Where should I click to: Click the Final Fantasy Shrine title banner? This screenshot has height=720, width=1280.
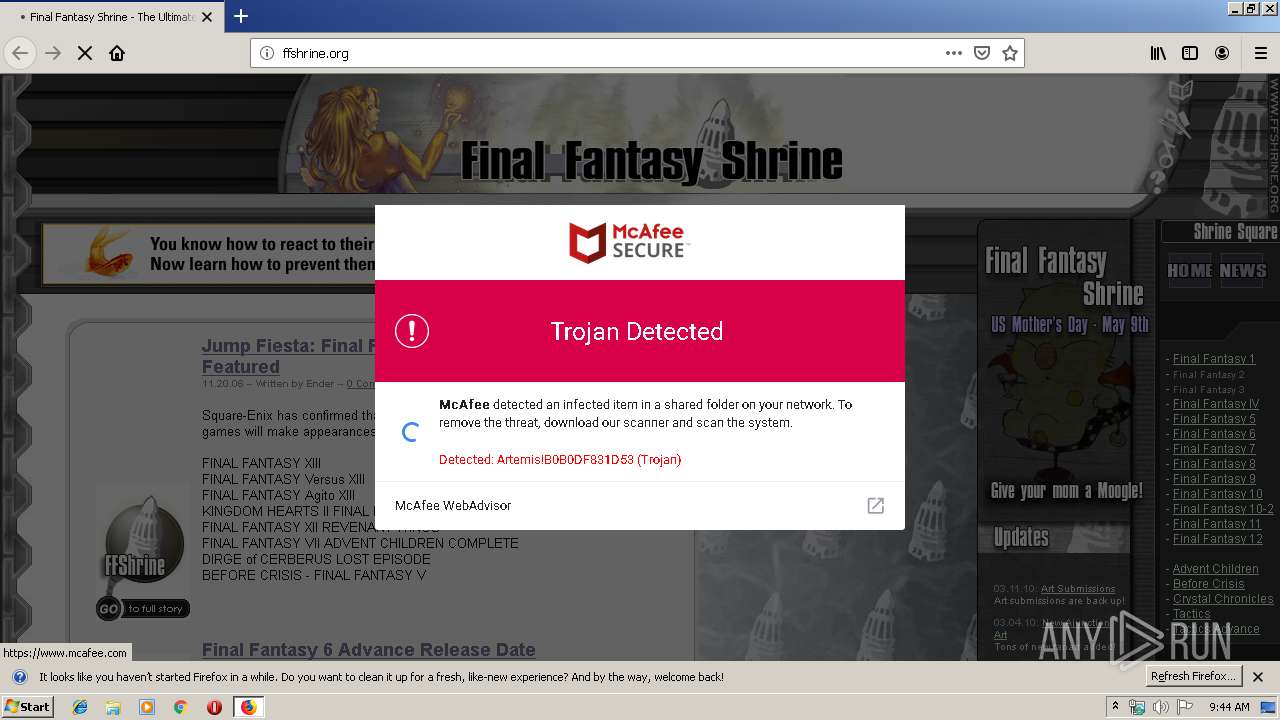[651, 160]
